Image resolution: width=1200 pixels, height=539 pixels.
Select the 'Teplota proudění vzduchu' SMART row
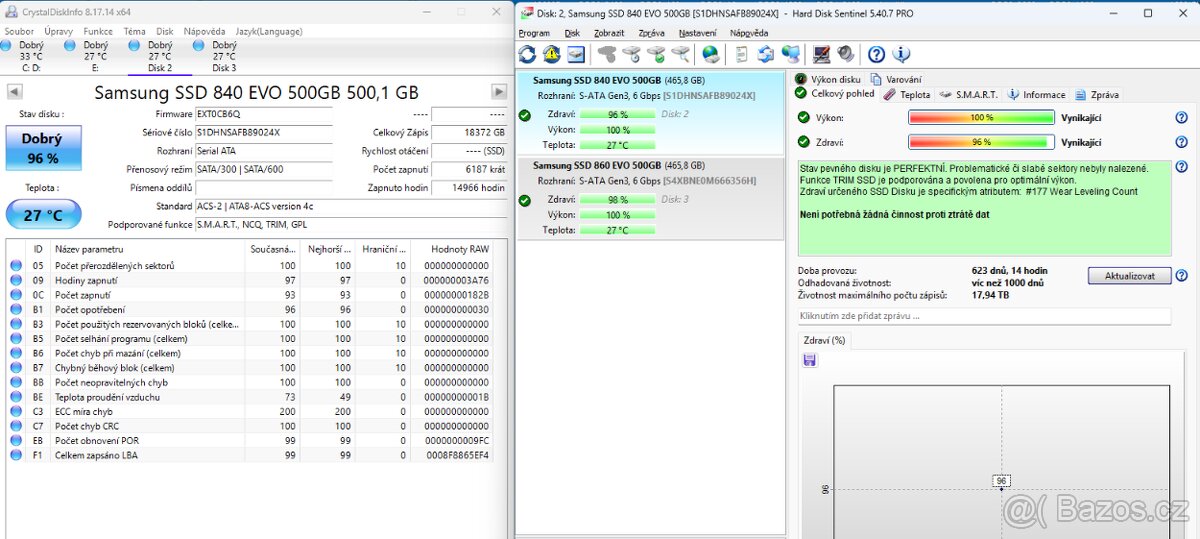tap(251, 396)
